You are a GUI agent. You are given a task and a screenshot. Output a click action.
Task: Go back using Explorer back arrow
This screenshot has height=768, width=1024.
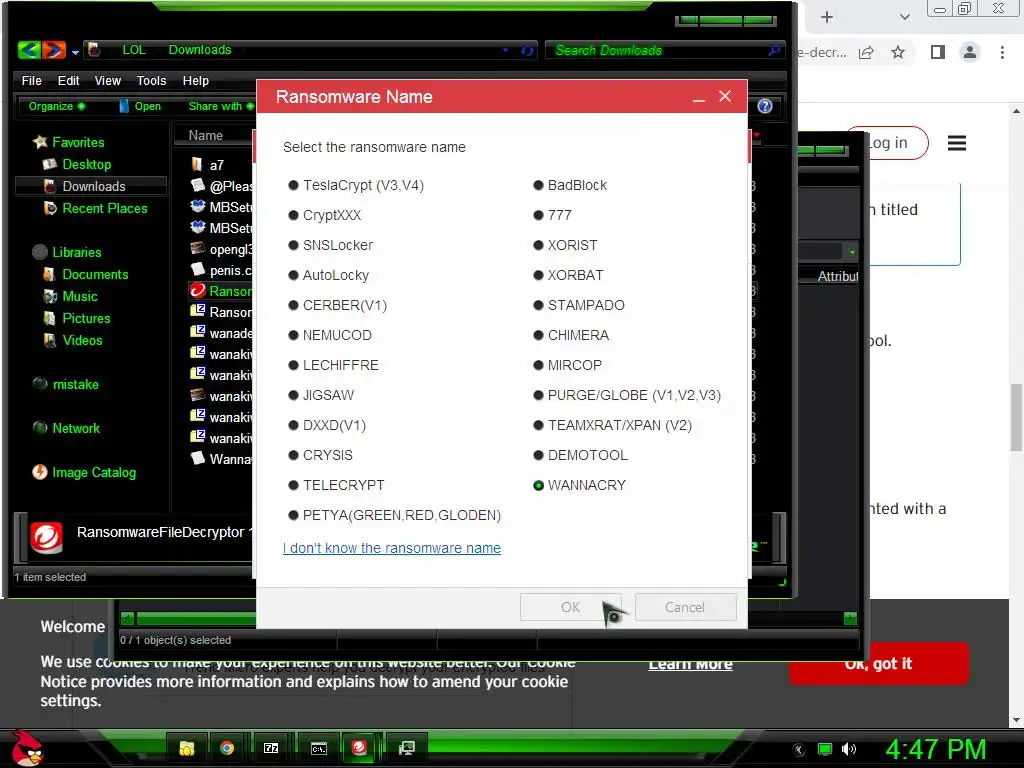pos(29,50)
